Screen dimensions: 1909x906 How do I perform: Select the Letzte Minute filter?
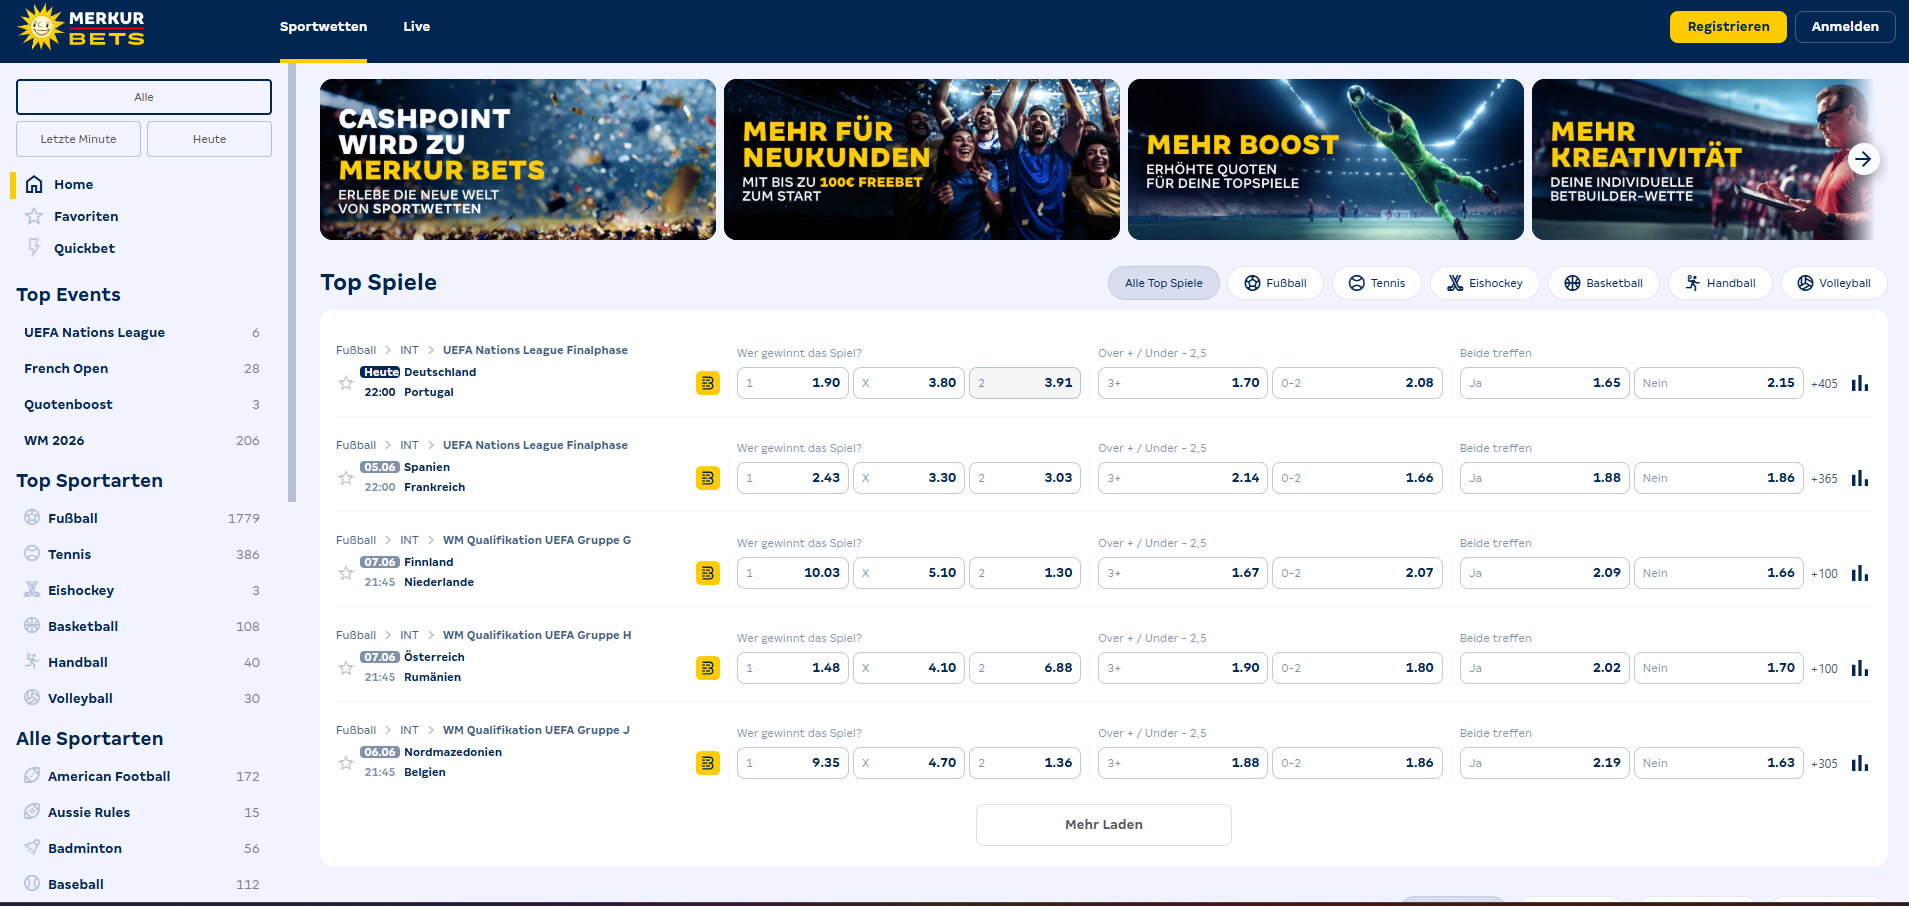tap(78, 139)
